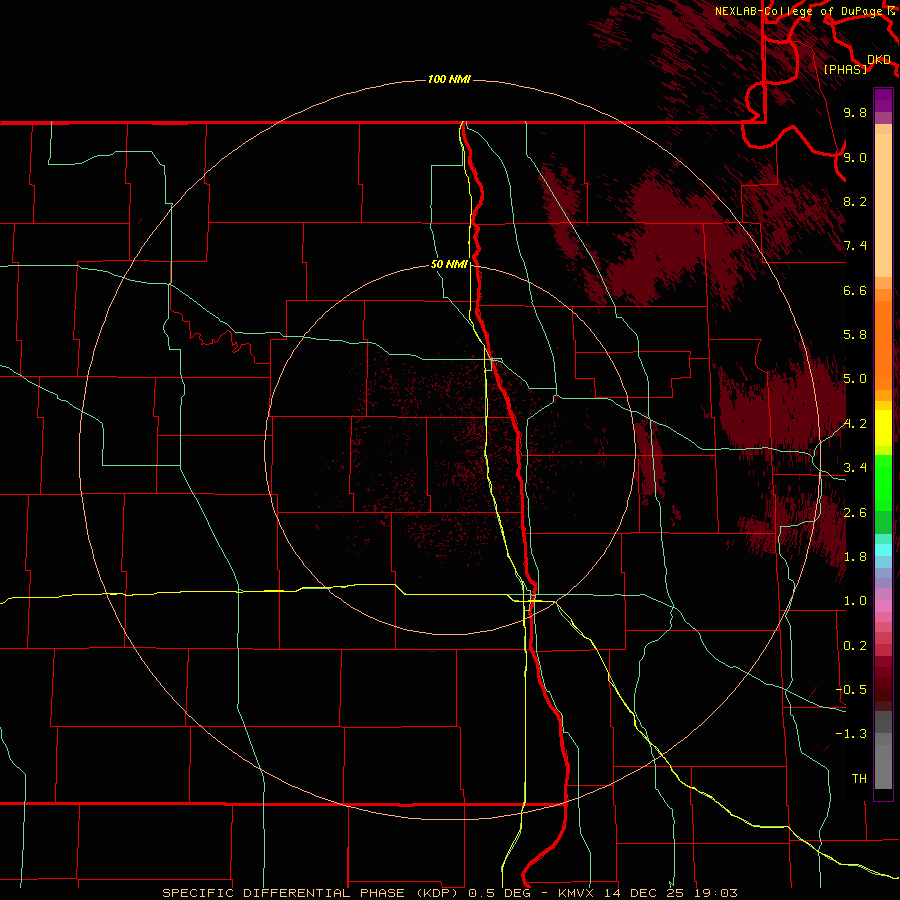
Task: Click the 7.4 value on the color scale
Action: pos(855,246)
